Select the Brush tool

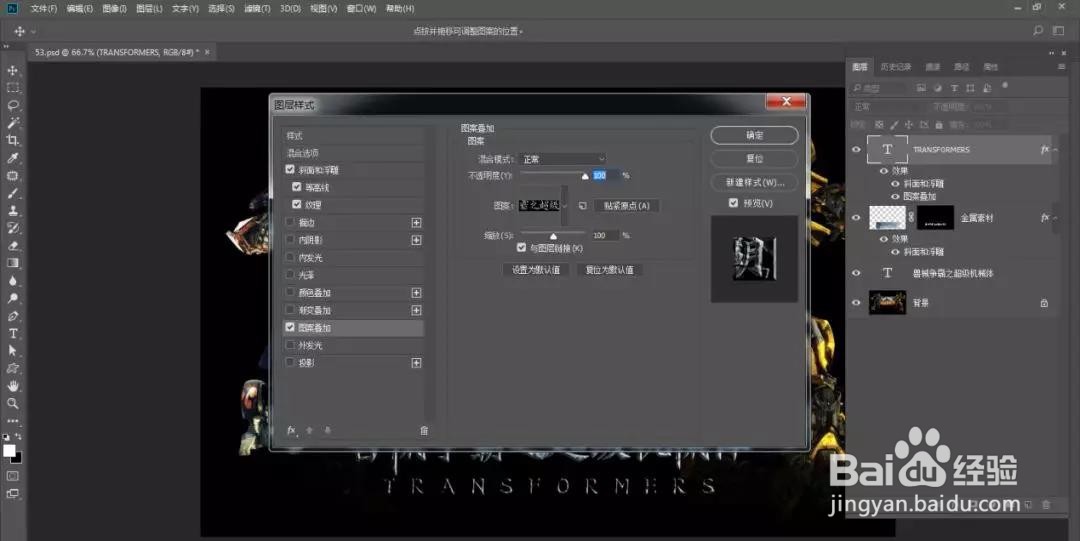(12, 194)
